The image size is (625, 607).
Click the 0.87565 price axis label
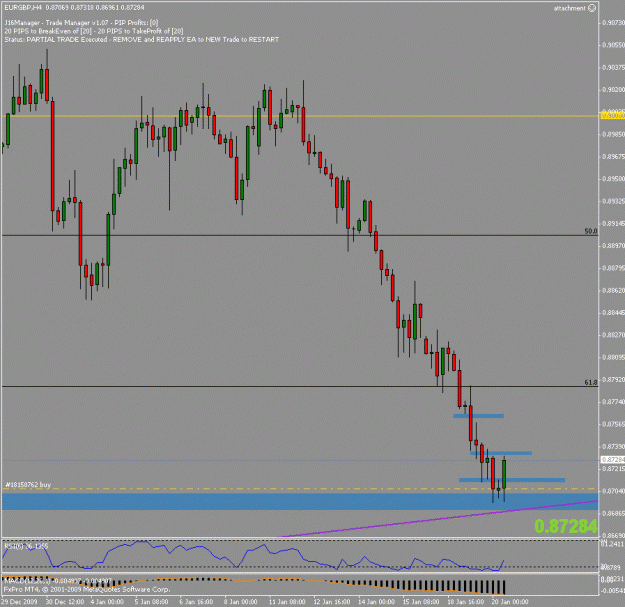coord(613,424)
